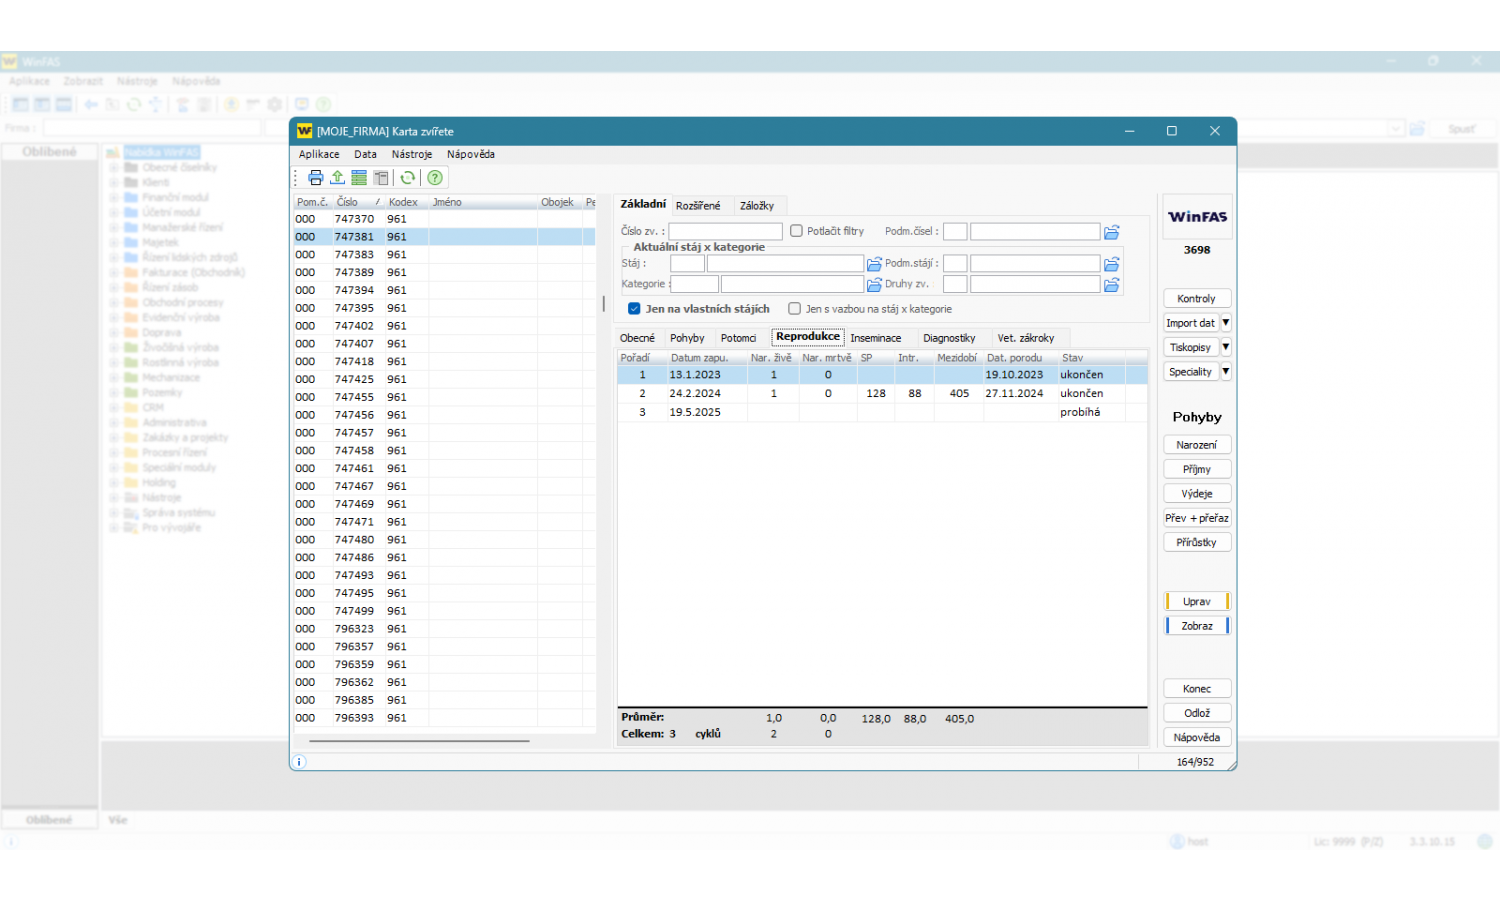Open help via green question mark icon

tap(435, 178)
